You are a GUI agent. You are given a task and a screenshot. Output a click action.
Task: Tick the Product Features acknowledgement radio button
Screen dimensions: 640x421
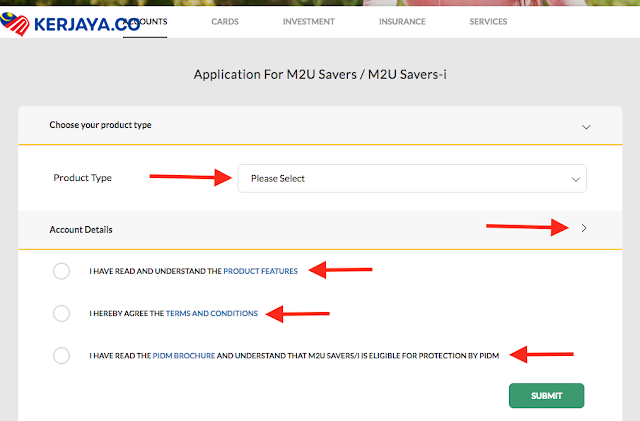point(61,271)
